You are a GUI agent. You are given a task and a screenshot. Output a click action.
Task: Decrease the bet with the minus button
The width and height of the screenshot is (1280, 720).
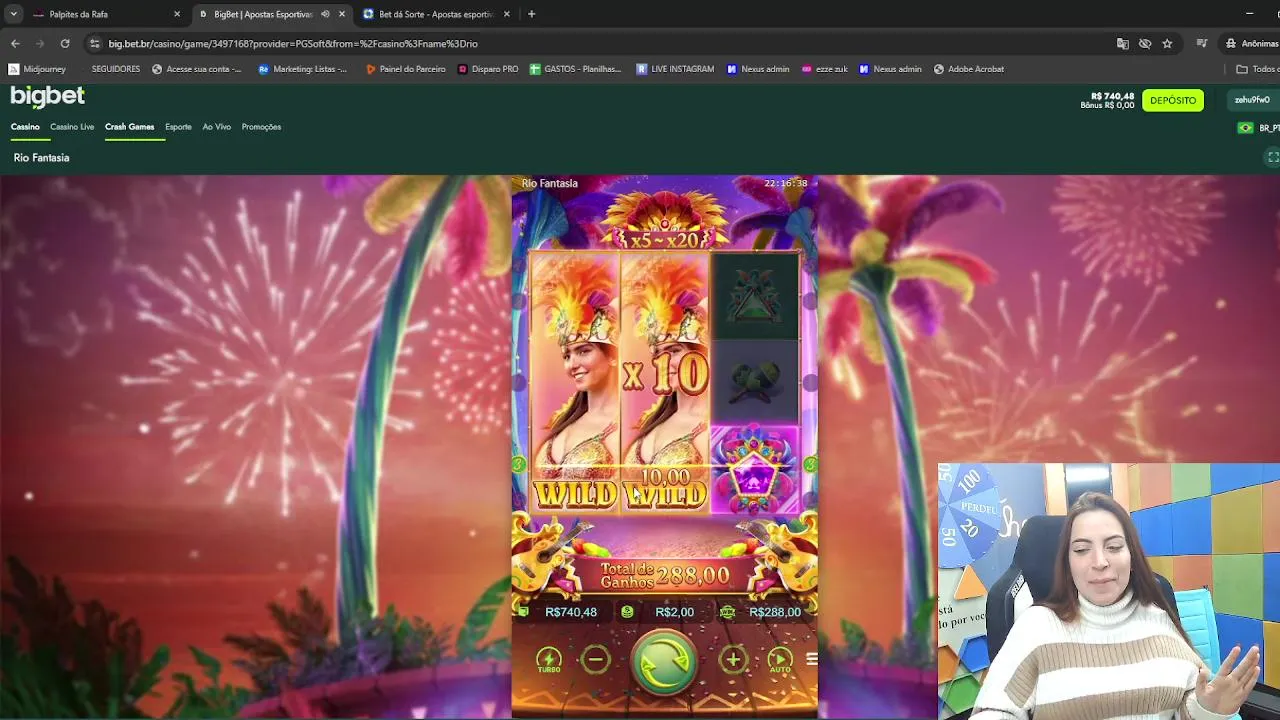(595, 659)
